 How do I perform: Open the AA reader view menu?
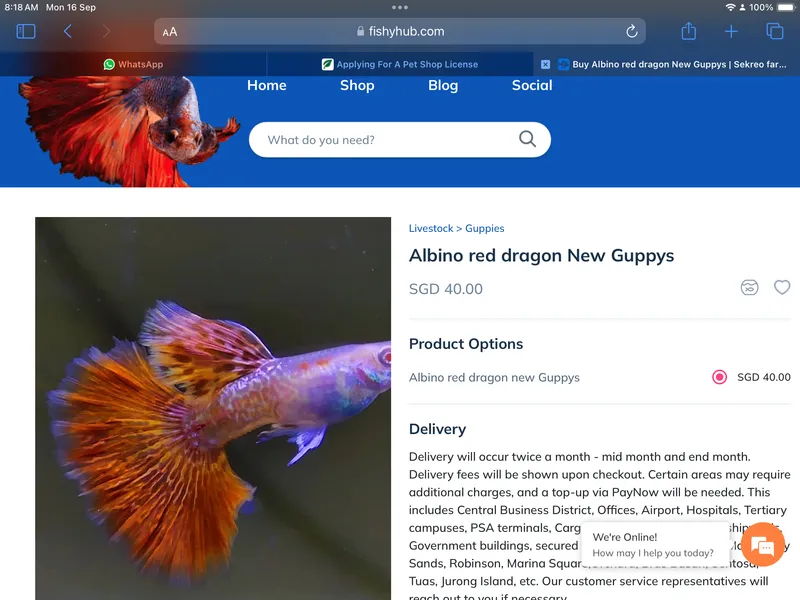pyautogui.click(x=170, y=32)
